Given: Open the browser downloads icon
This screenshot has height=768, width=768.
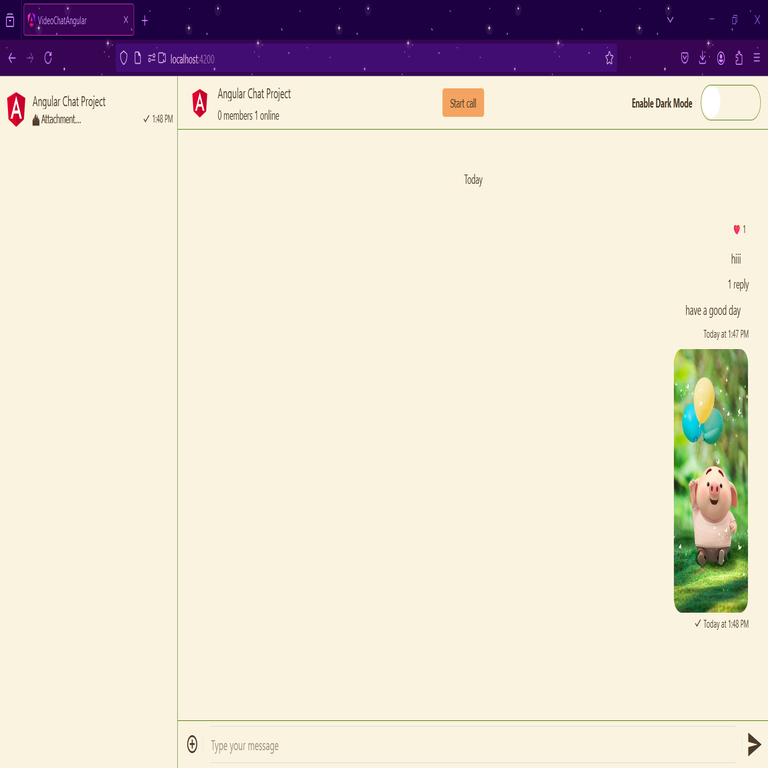Looking at the screenshot, I should (x=702, y=58).
